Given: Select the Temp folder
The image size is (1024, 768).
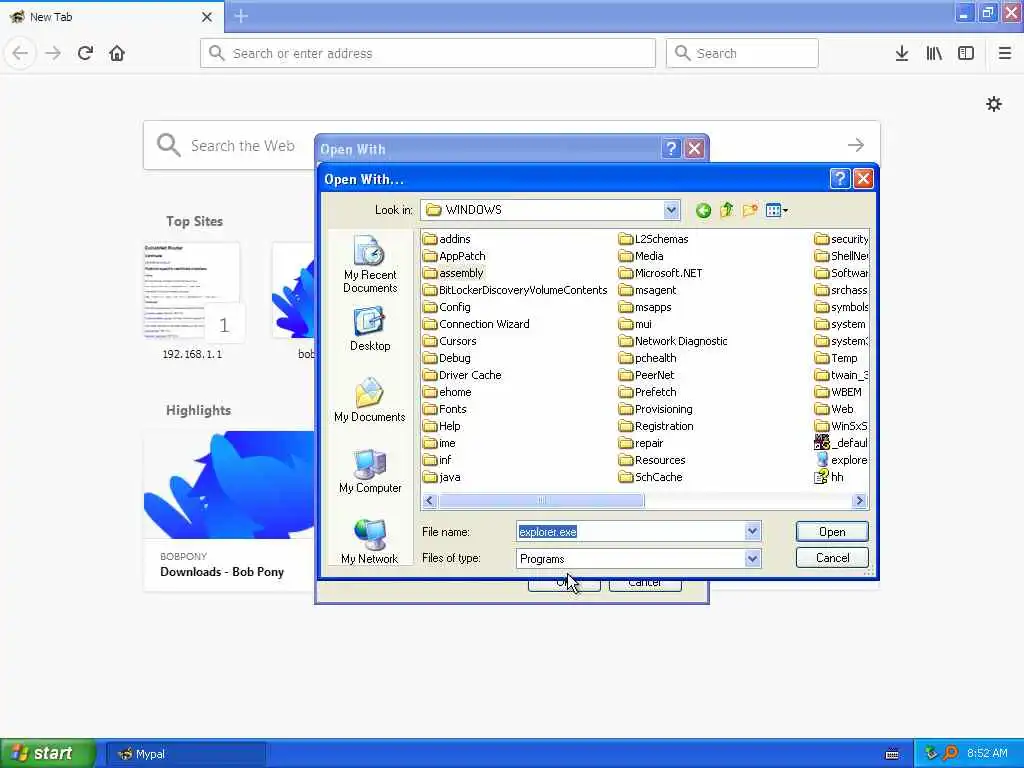Looking at the screenshot, I should (x=837, y=358).
